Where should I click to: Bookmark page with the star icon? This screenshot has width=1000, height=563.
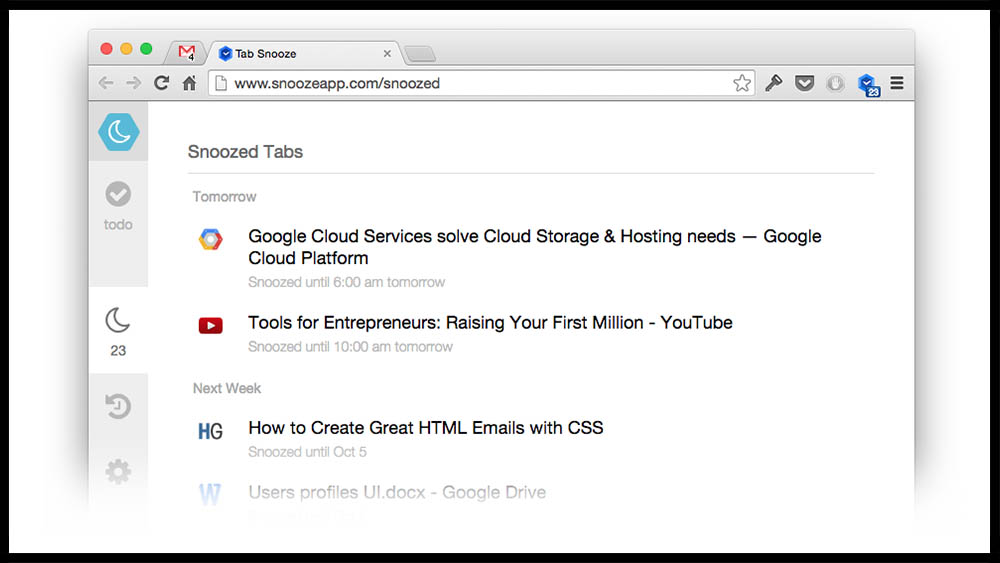pos(741,84)
